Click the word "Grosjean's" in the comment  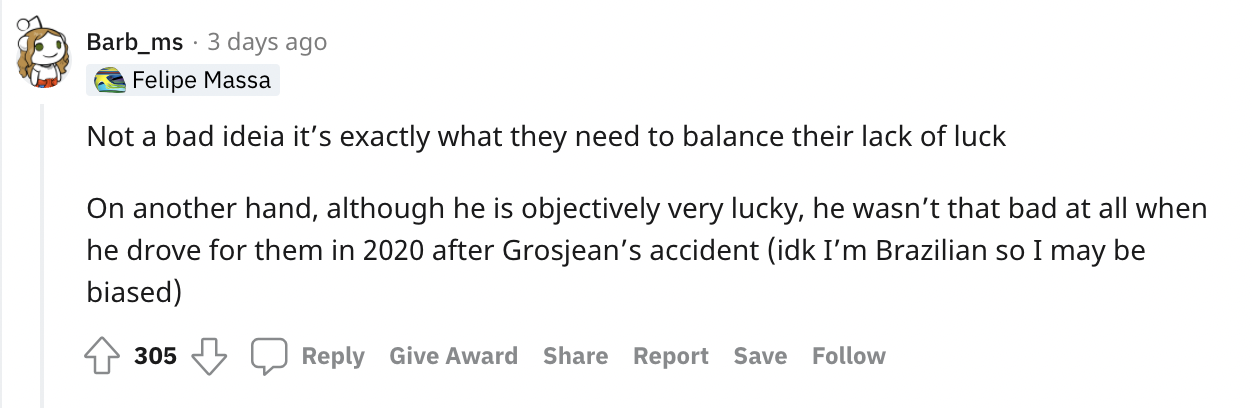pos(570,251)
